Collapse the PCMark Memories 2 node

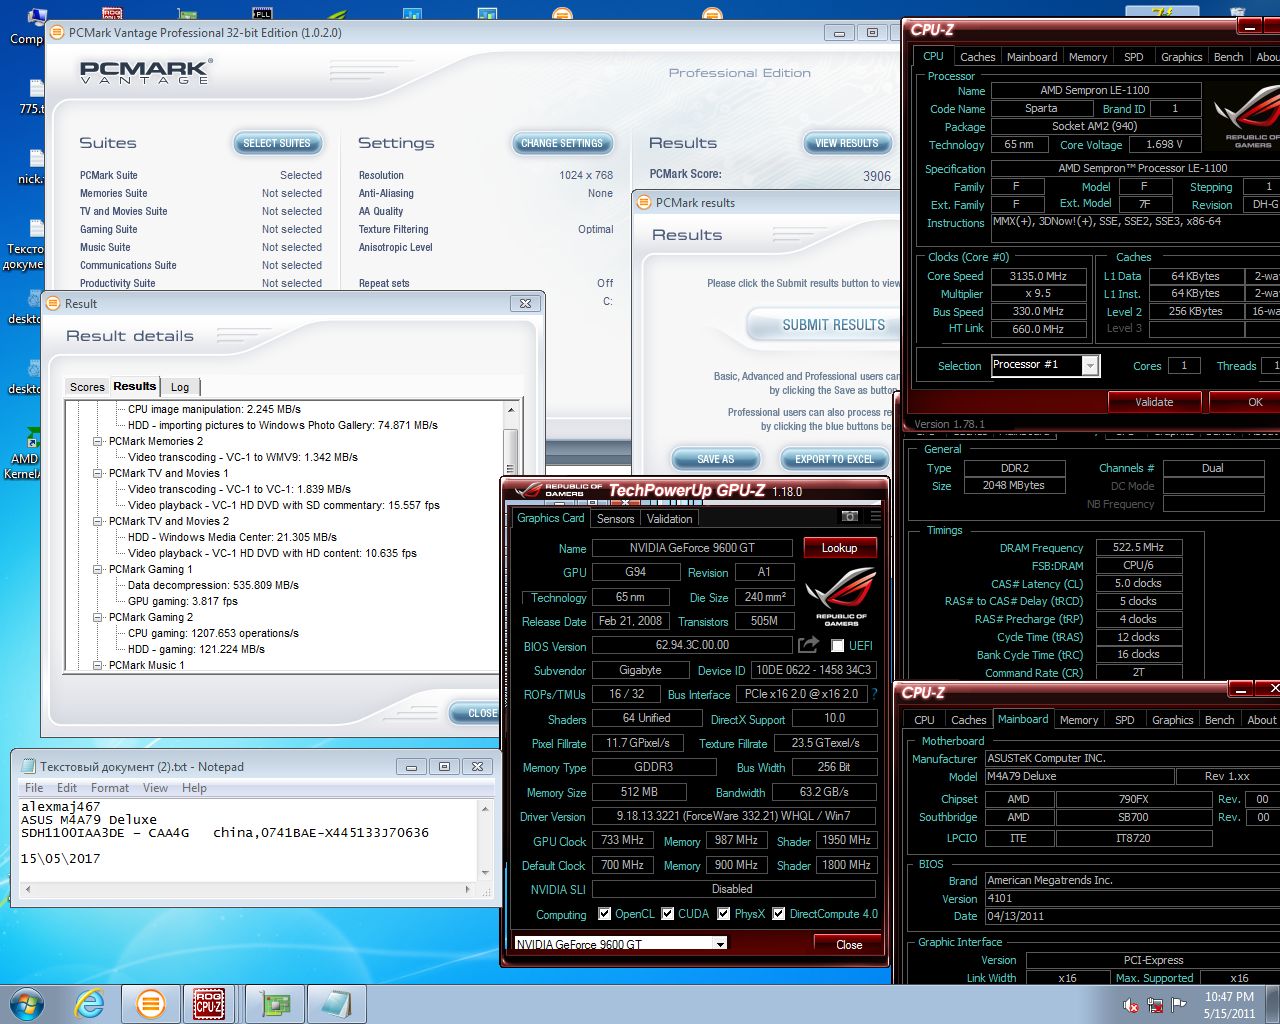pyautogui.click(x=98, y=441)
